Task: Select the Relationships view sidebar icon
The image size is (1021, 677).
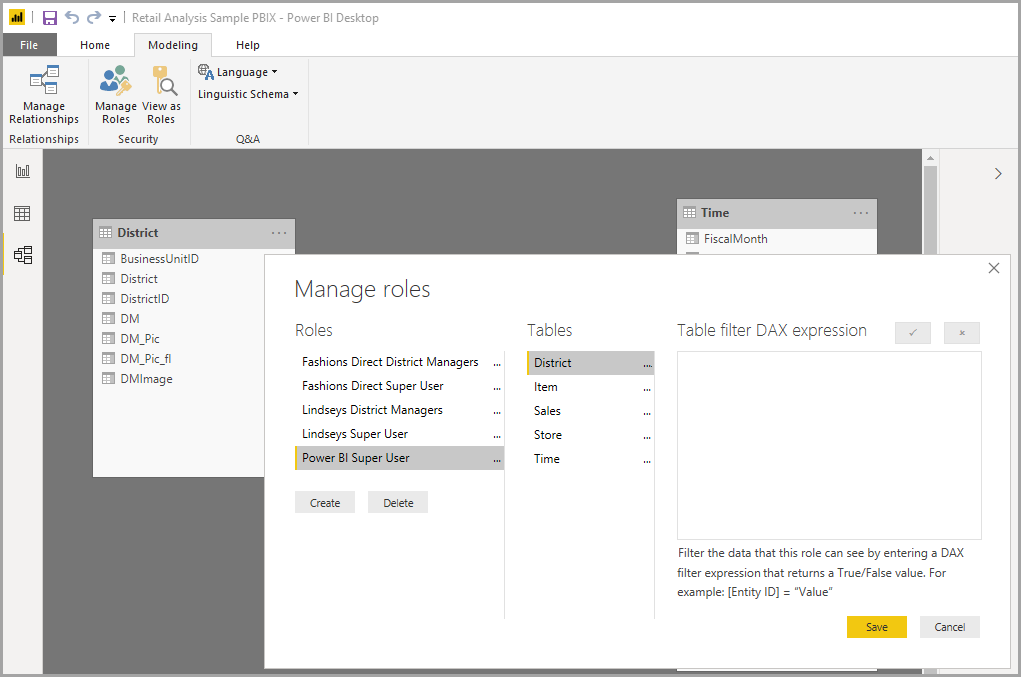Action: click(x=22, y=255)
